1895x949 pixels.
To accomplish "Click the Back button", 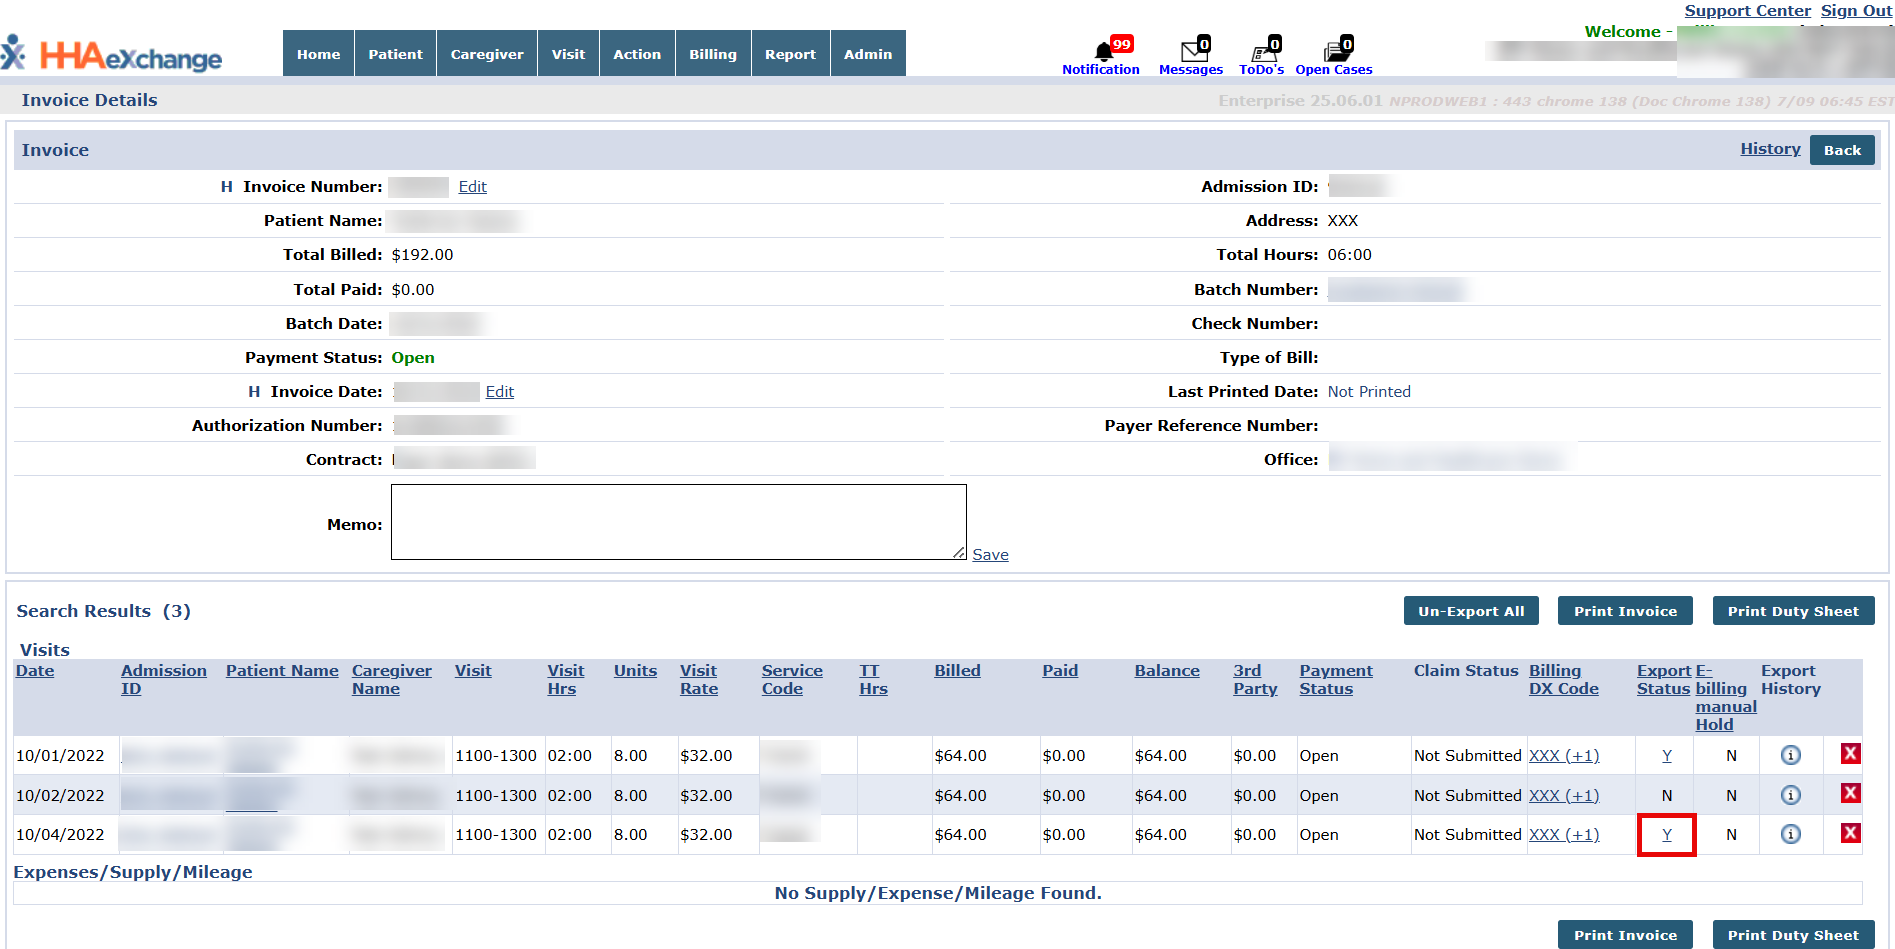I will (1842, 150).
